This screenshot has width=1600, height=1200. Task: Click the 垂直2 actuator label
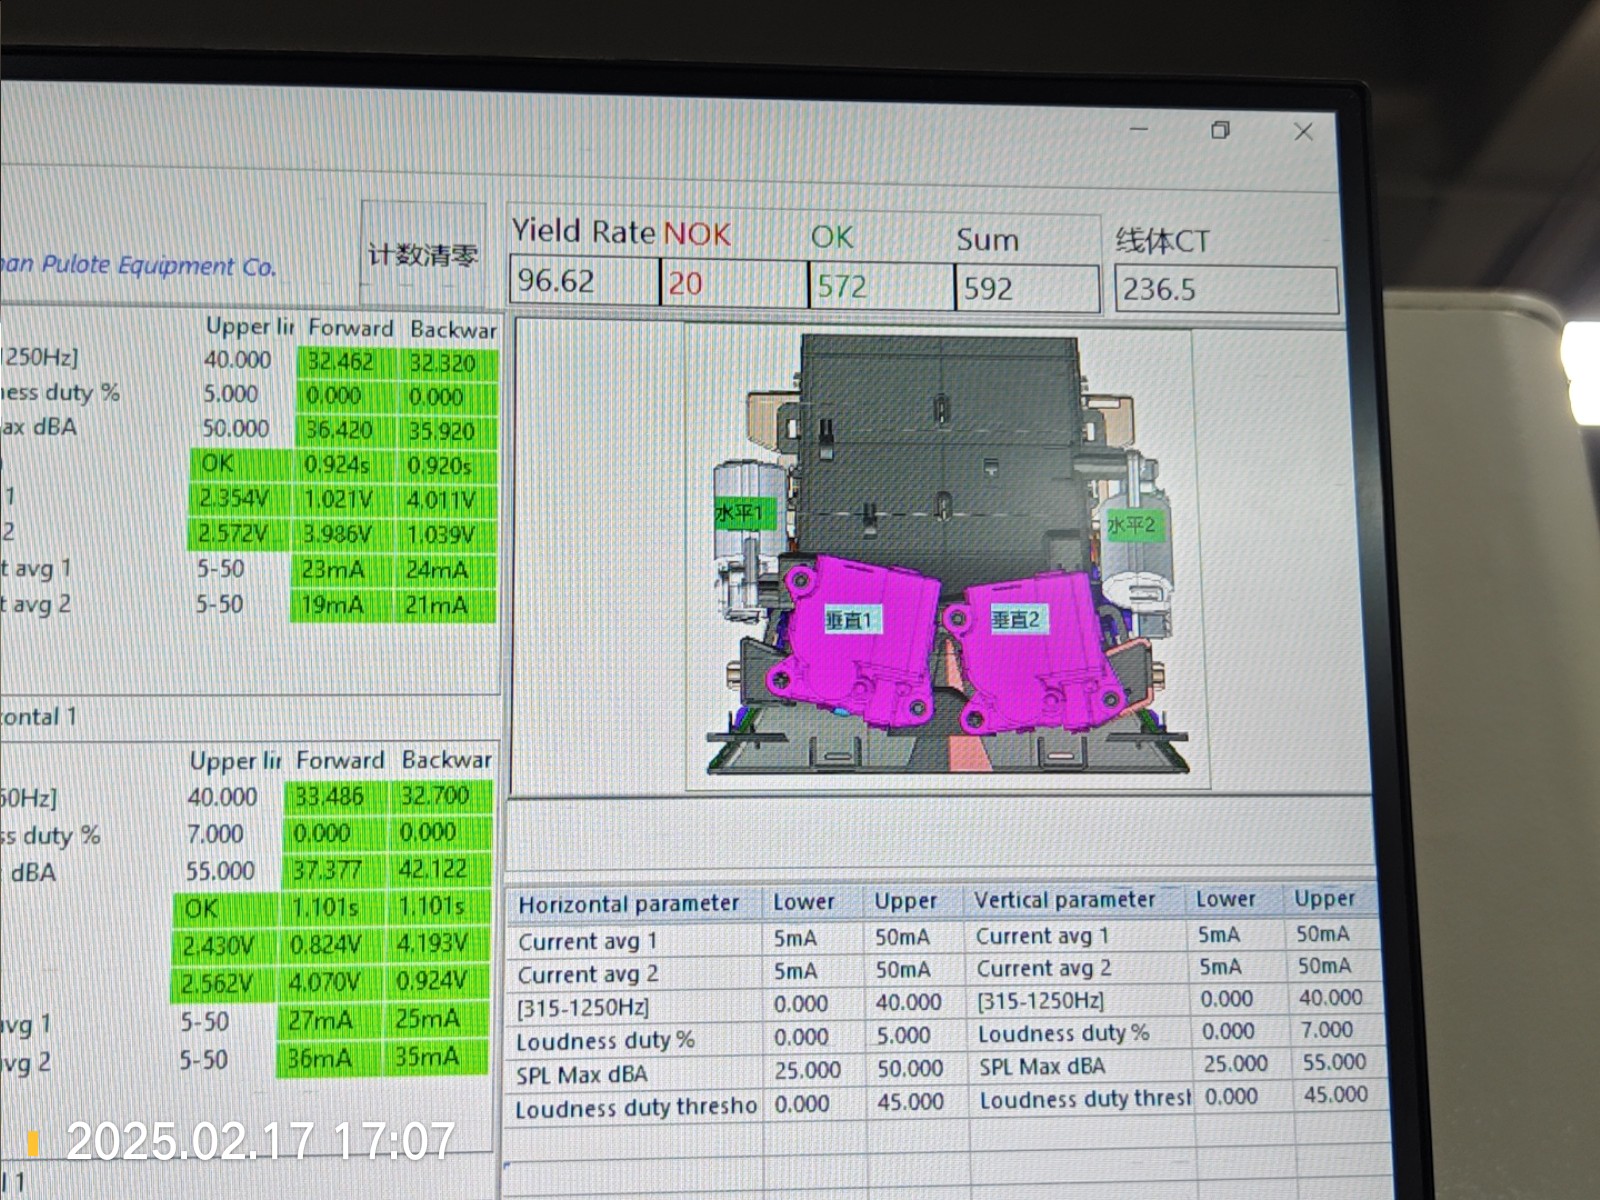[1015, 620]
